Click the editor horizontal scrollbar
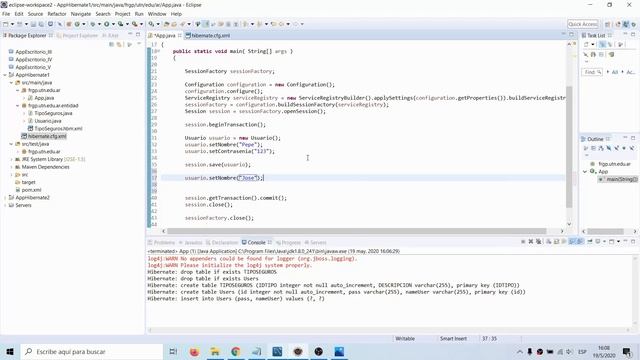640x360 pixels. pos(357,231)
